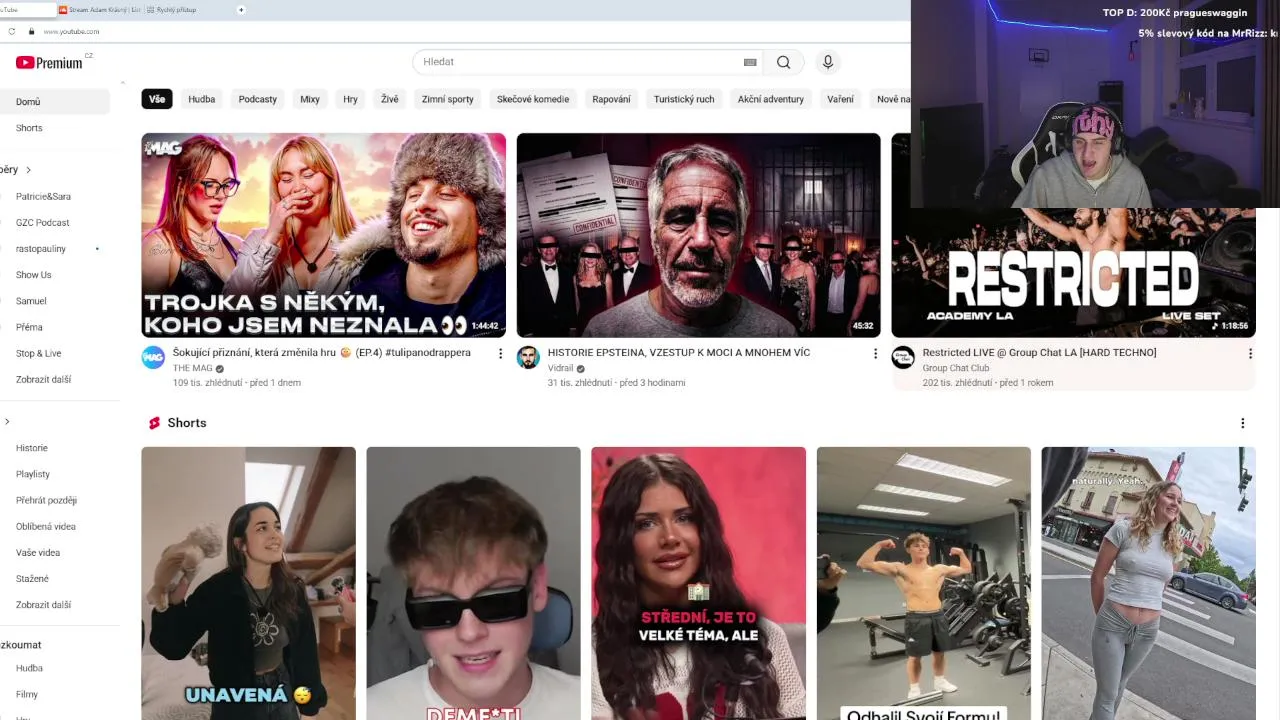Select the Zimní sporty filter chip
This screenshot has width=1280, height=720.
pyautogui.click(x=447, y=99)
